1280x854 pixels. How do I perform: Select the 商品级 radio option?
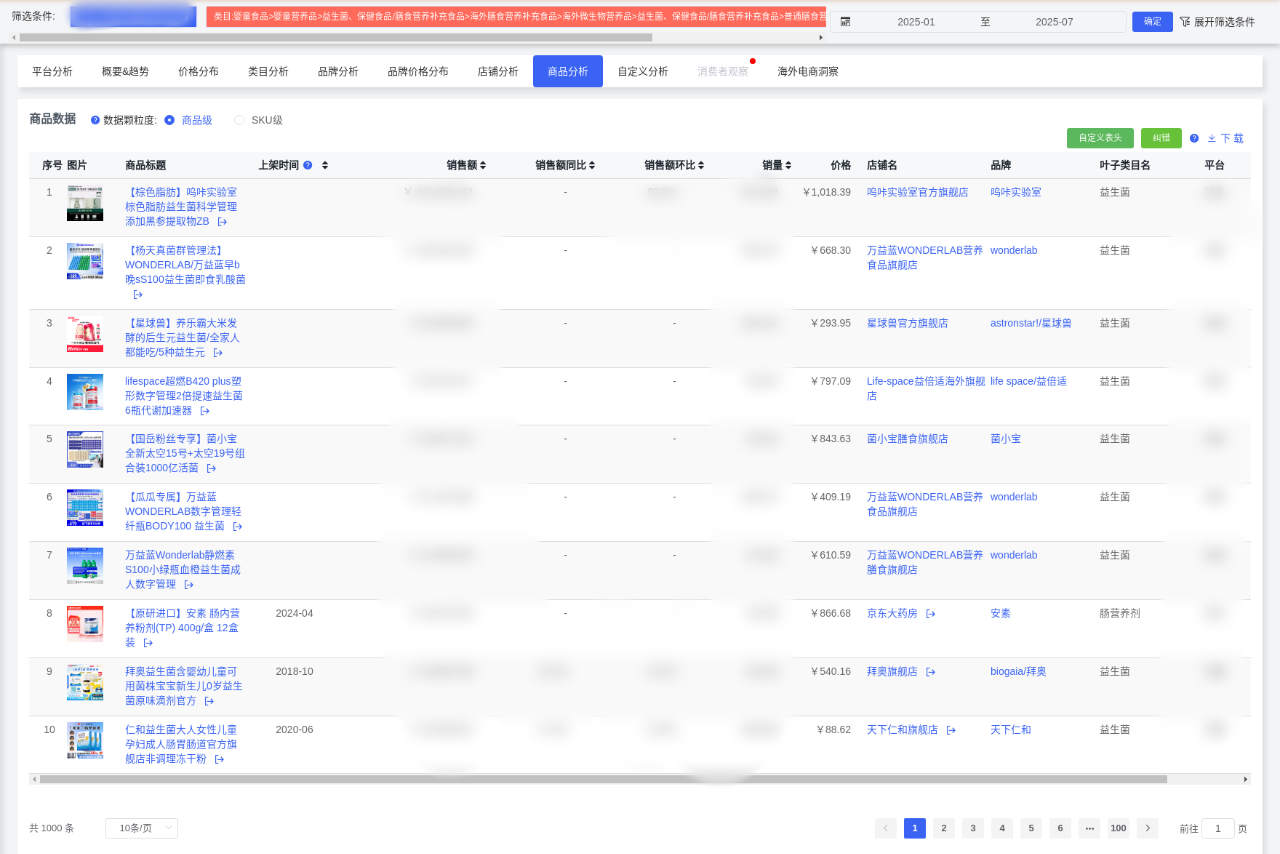tap(169, 120)
